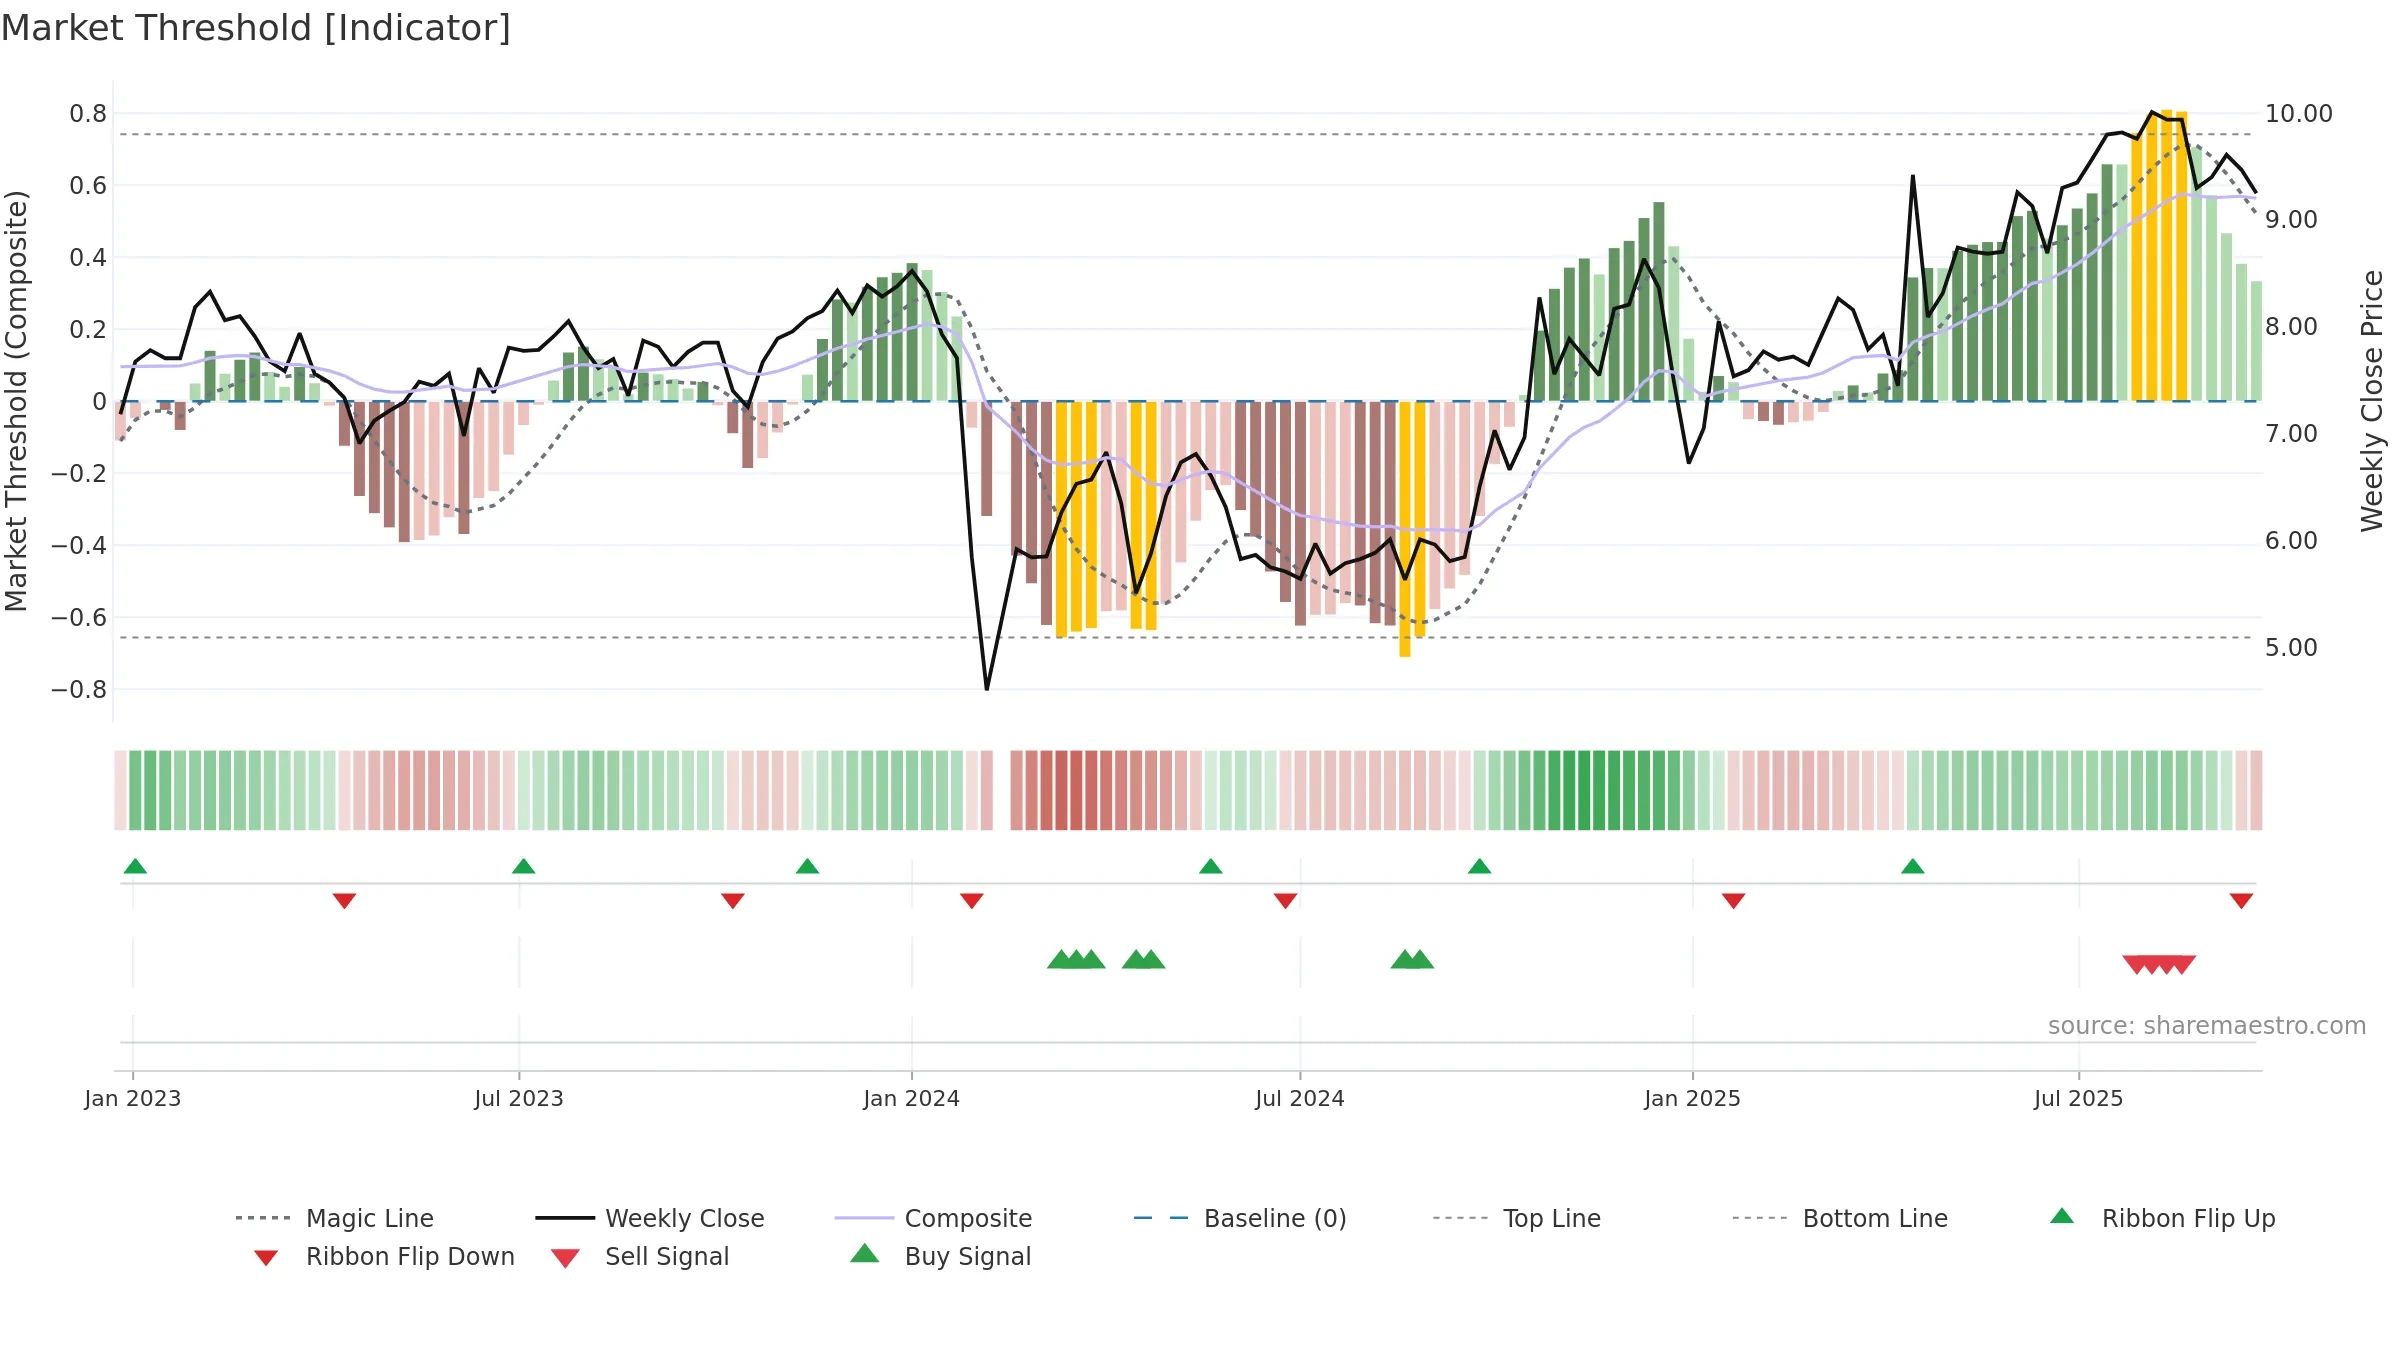Click the Ribbon Flip Down marker after Jan 2025
The height and width of the screenshot is (1350, 2400).
point(1734,901)
